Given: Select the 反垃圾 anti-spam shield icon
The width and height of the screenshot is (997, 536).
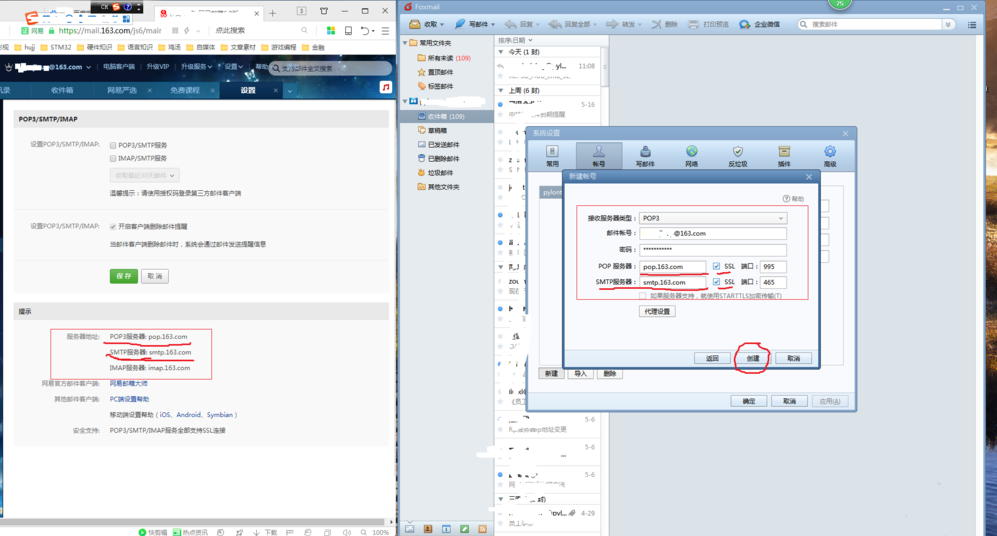Looking at the screenshot, I should point(737,153).
